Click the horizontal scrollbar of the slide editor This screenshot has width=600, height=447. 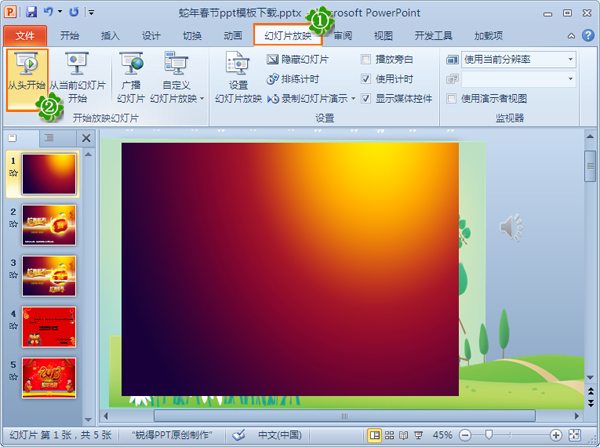(x=344, y=416)
